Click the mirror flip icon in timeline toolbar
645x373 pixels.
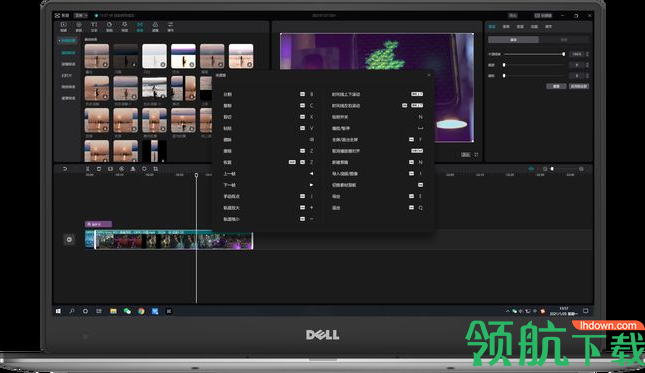click(132, 169)
